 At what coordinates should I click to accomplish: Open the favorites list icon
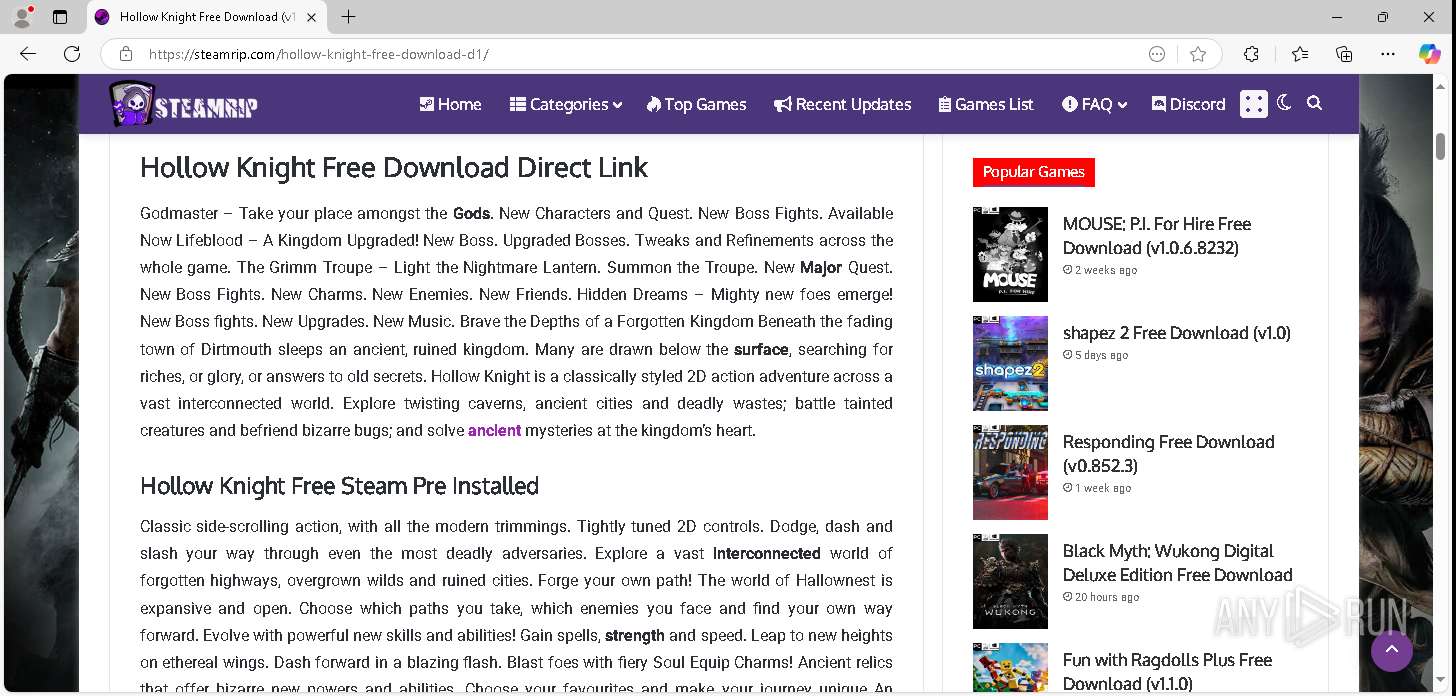pyautogui.click(x=1299, y=54)
